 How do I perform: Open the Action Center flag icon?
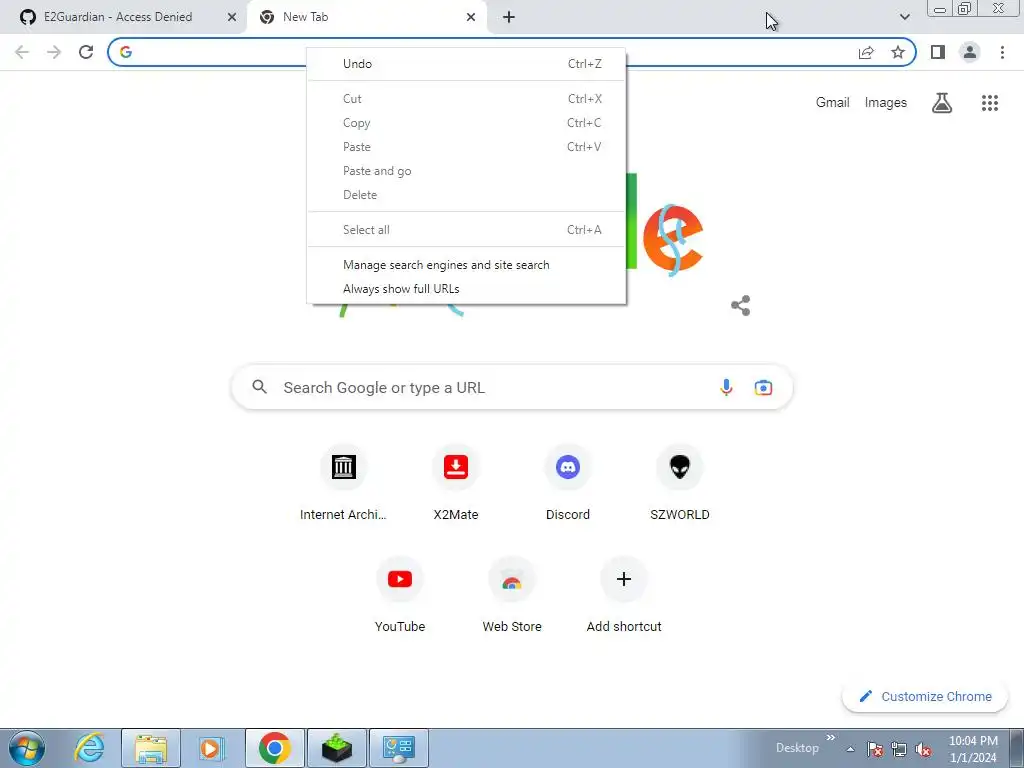click(x=874, y=749)
